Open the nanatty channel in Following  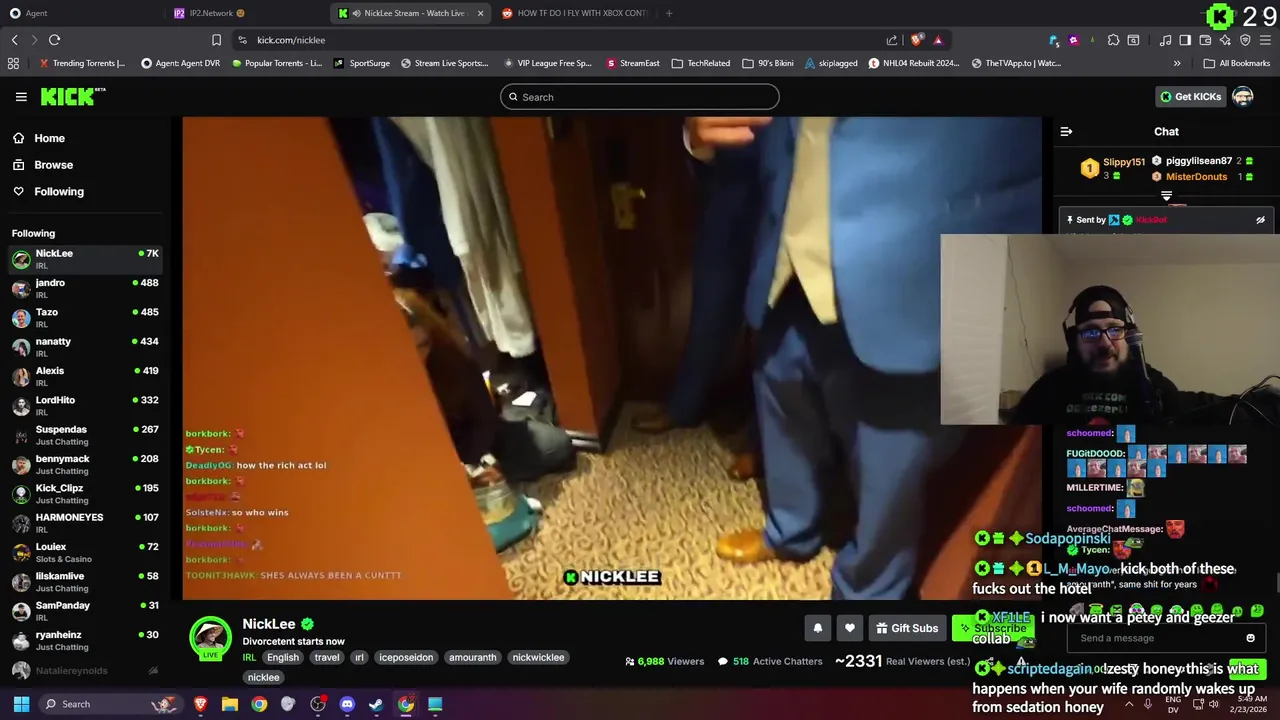[x=86, y=347]
